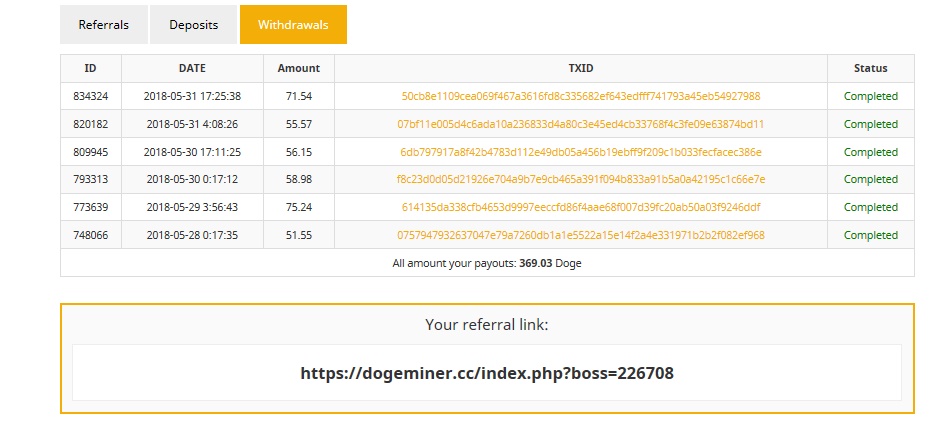Open TXID link starting with 6db797917a
This screenshot has width=950, height=427.
[x=580, y=152]
